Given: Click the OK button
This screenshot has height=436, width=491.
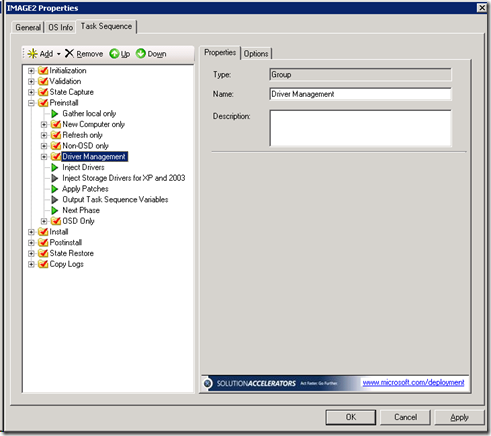Looking at the screenshot, I should point(351,417).
